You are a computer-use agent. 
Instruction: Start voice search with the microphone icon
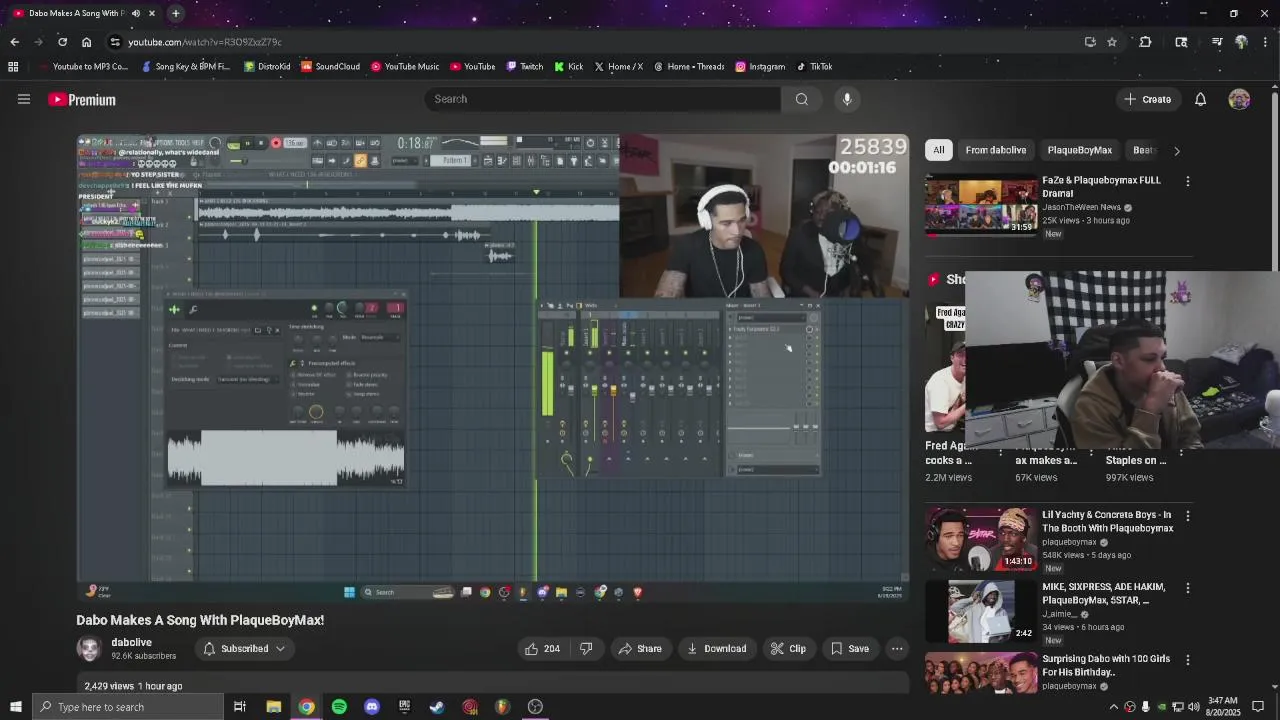click(x=847, y=99)
